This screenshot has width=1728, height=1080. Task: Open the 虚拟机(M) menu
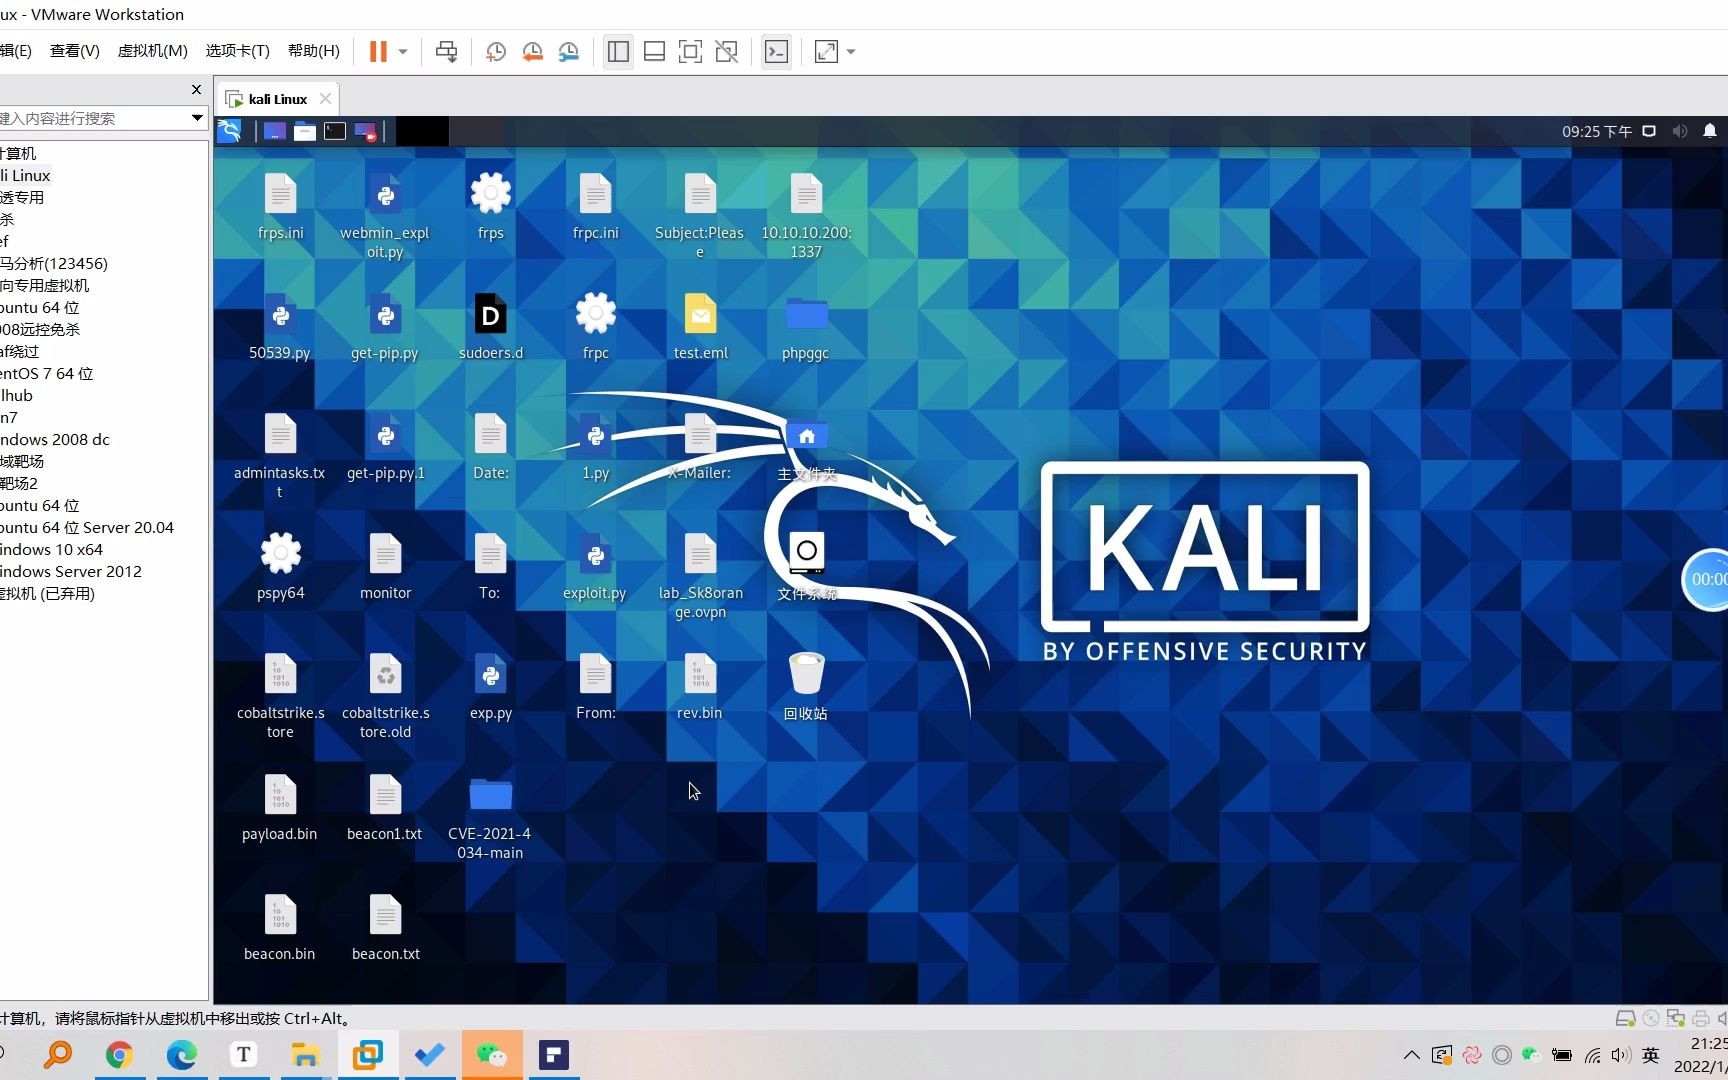(152, 51)
